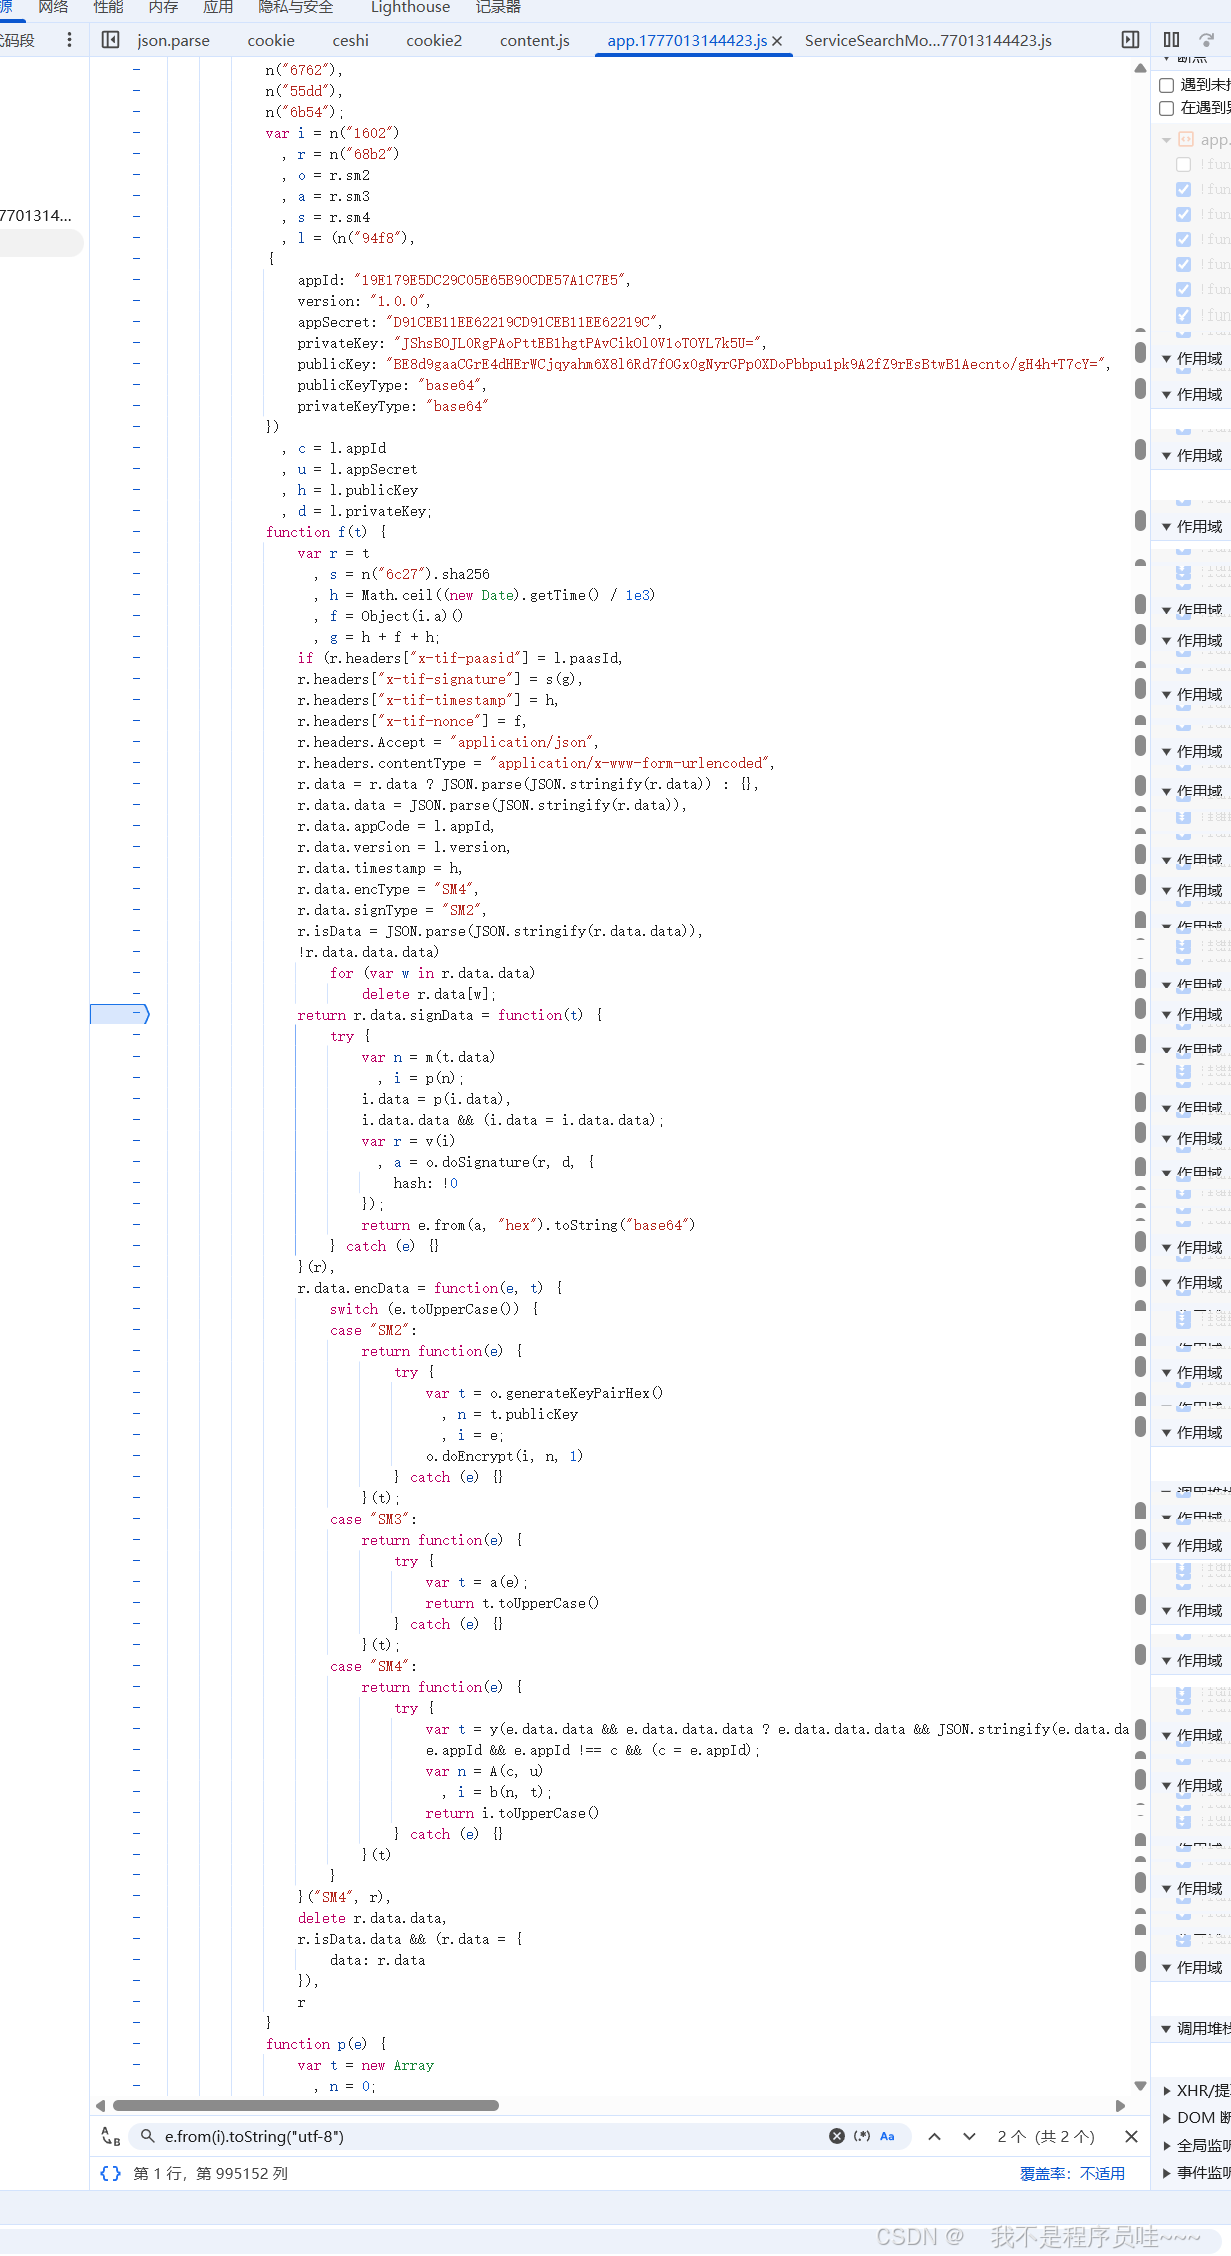This screenshot has width=1231, height=2256.
Task: Click the appSecret value string in code
Action: [x=522, y=322]
